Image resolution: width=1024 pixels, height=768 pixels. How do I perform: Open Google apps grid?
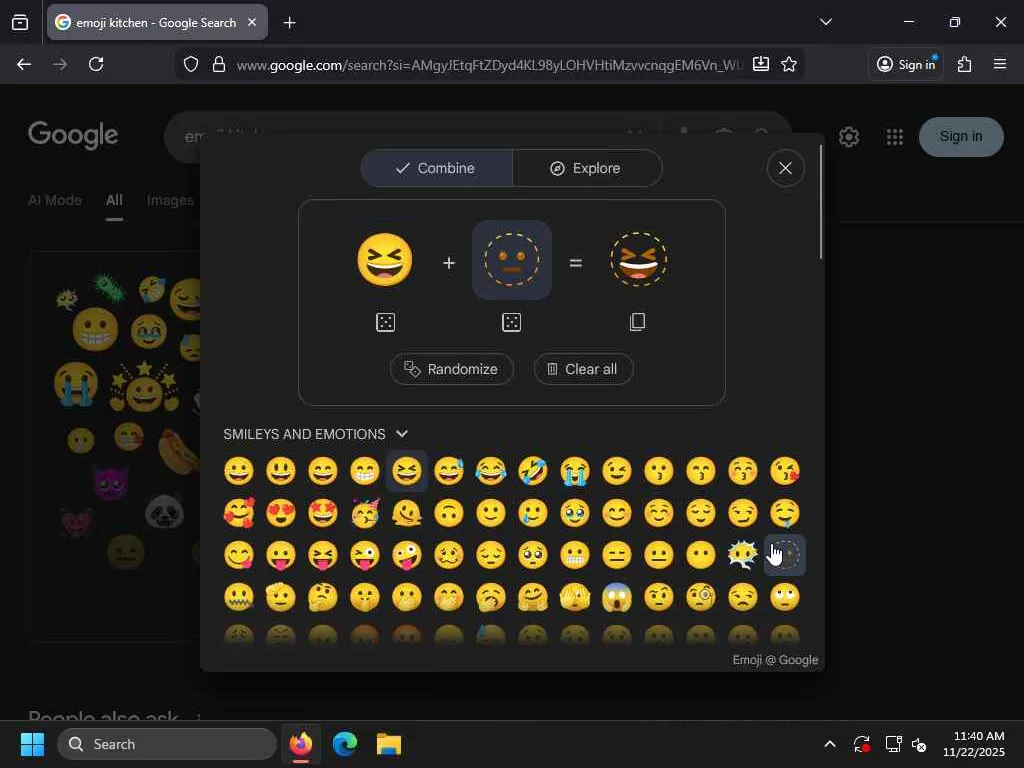895,137
